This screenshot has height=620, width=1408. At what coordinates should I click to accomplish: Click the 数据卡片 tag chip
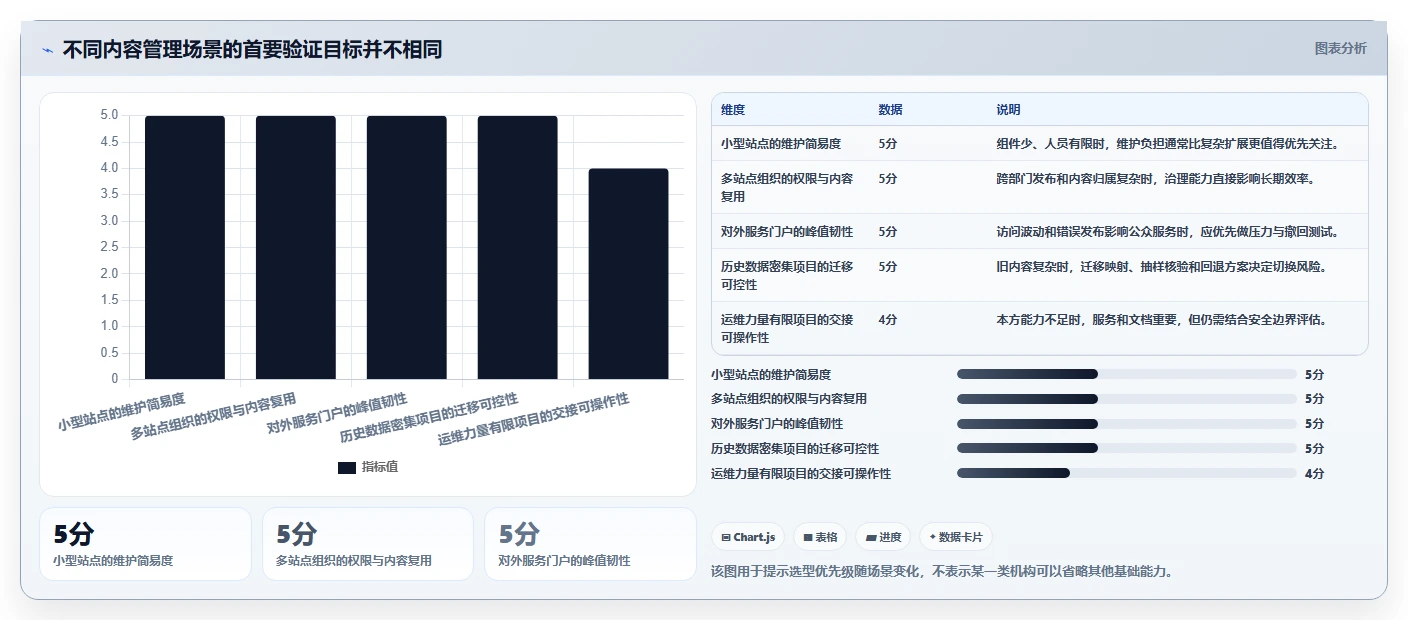click(x=956, y=537)
